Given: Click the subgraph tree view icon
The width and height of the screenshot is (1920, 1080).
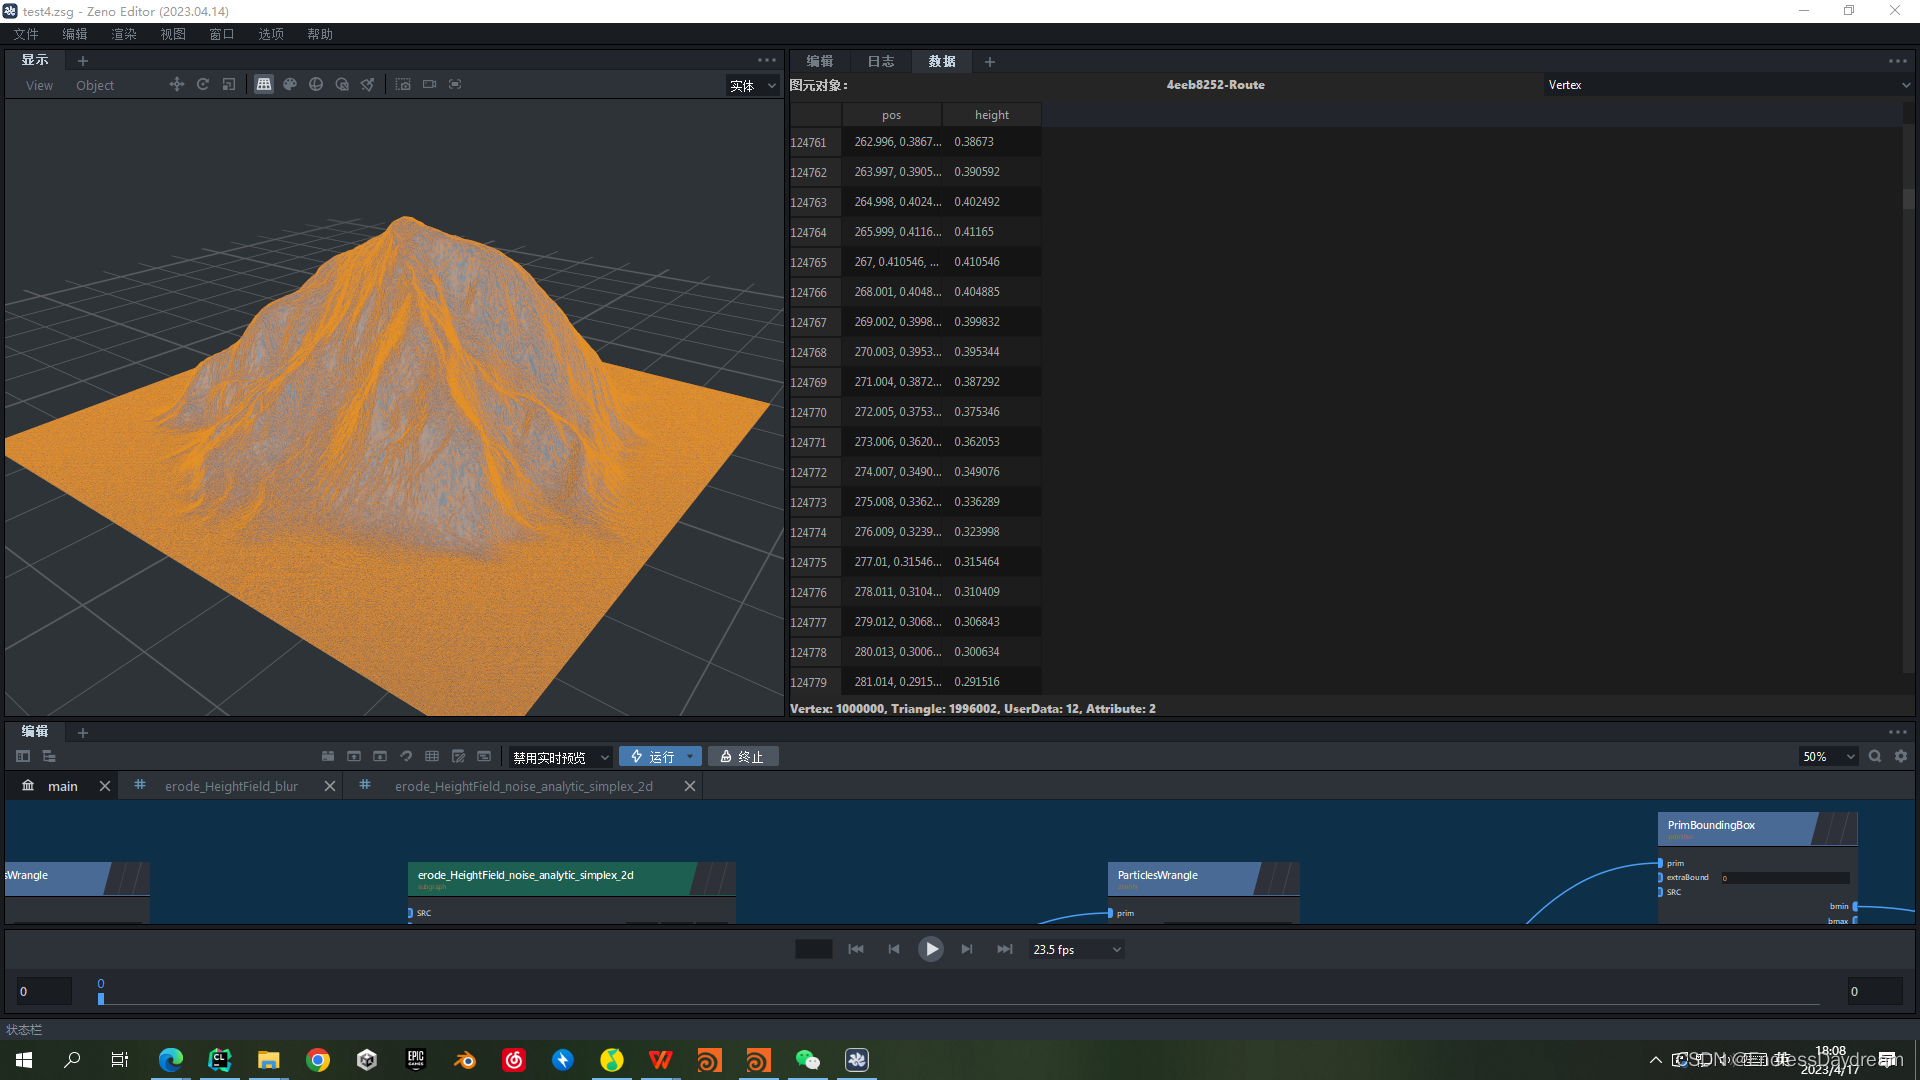Looking at the screenshot, I should 49,757.
